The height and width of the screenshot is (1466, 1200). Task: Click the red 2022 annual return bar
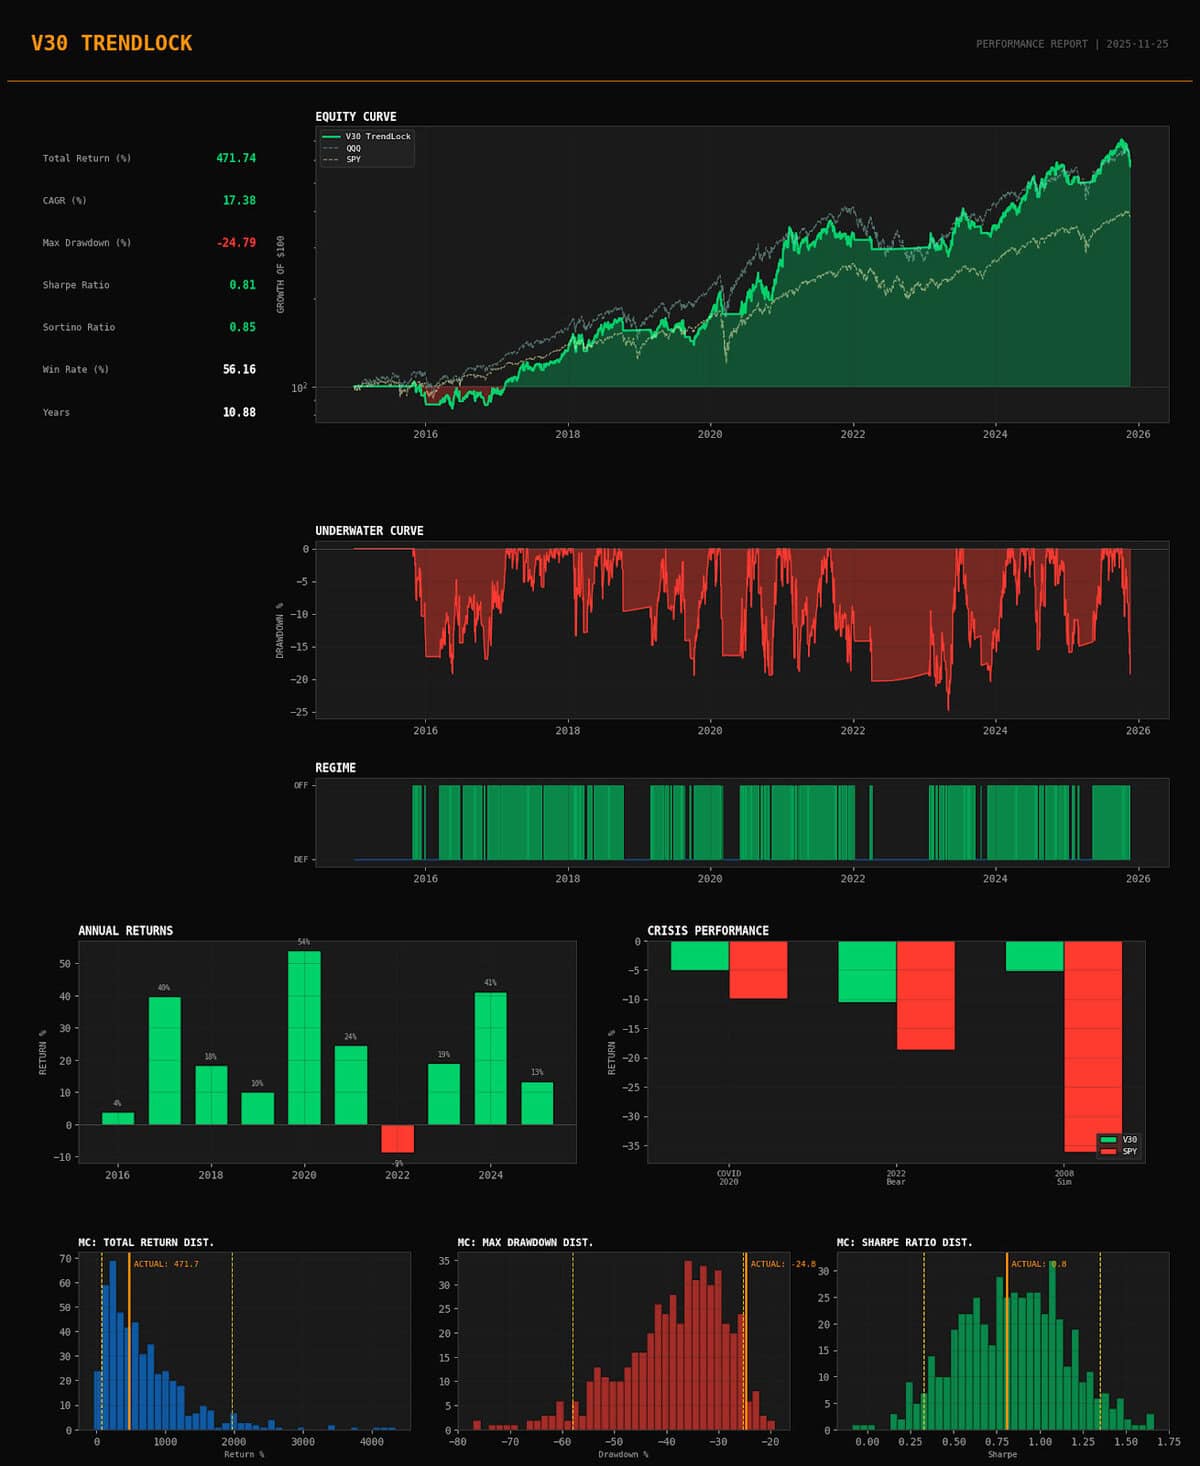pos(397,1138)
